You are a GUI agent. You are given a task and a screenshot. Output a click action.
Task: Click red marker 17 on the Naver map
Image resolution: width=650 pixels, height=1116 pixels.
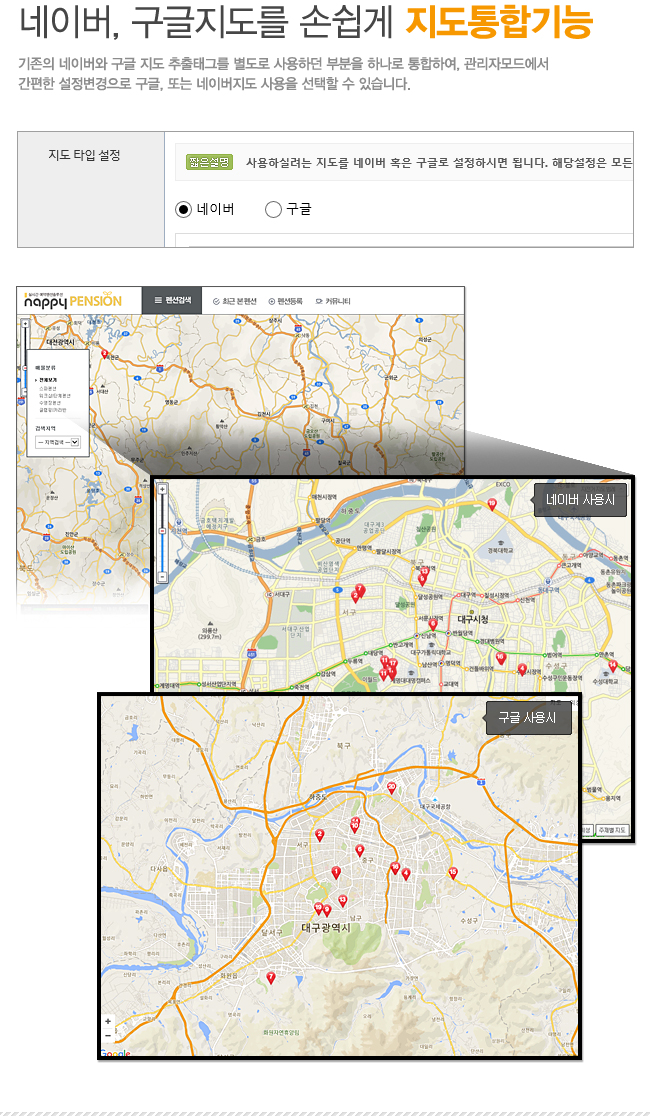(x=393, y=665)
